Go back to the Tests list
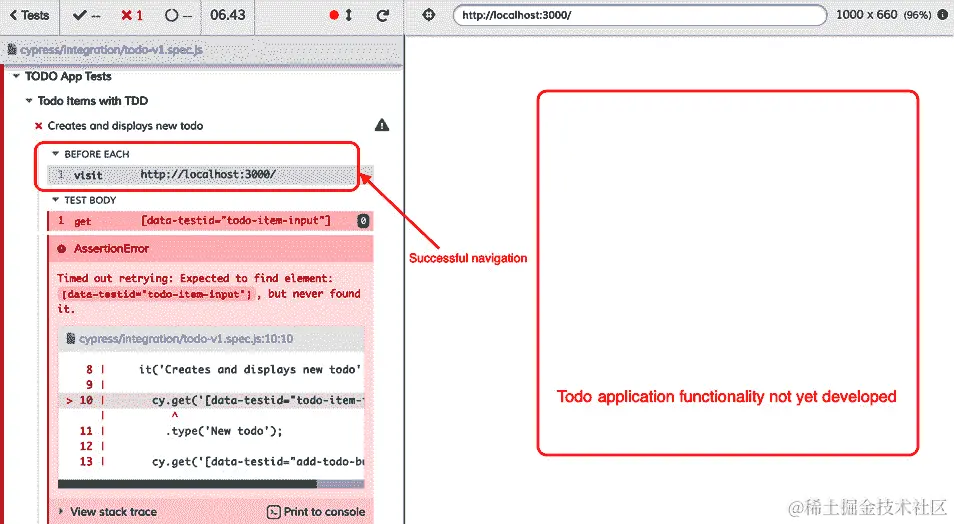This screenshot has width=954, height=524. tap(29, 15)
